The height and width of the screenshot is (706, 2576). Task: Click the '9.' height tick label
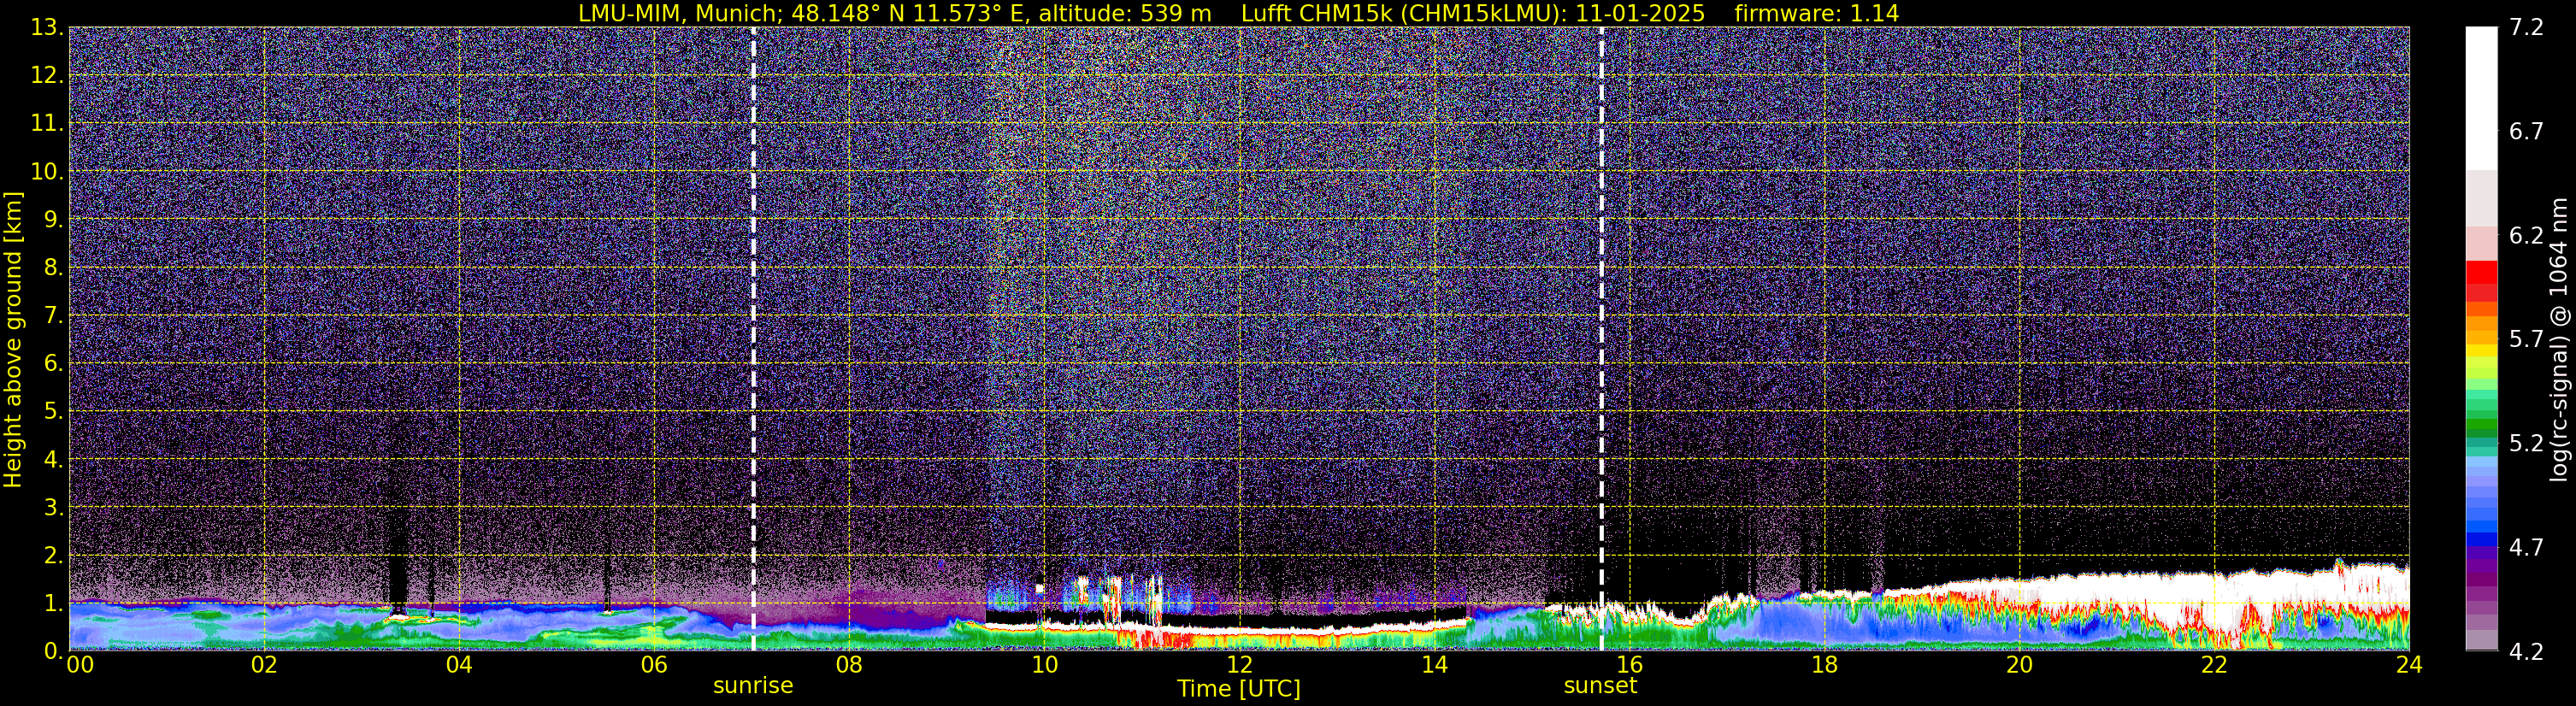(53, 220)
